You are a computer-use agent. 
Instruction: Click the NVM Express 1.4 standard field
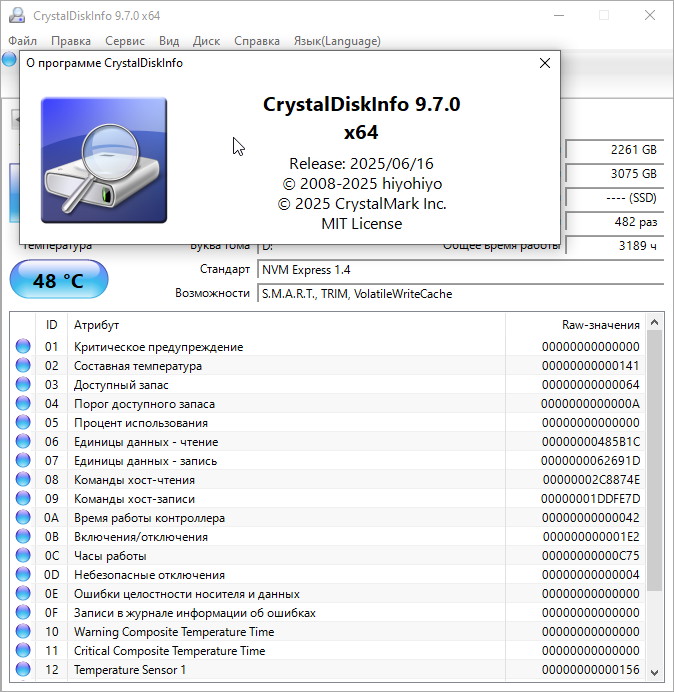[460, 270]
